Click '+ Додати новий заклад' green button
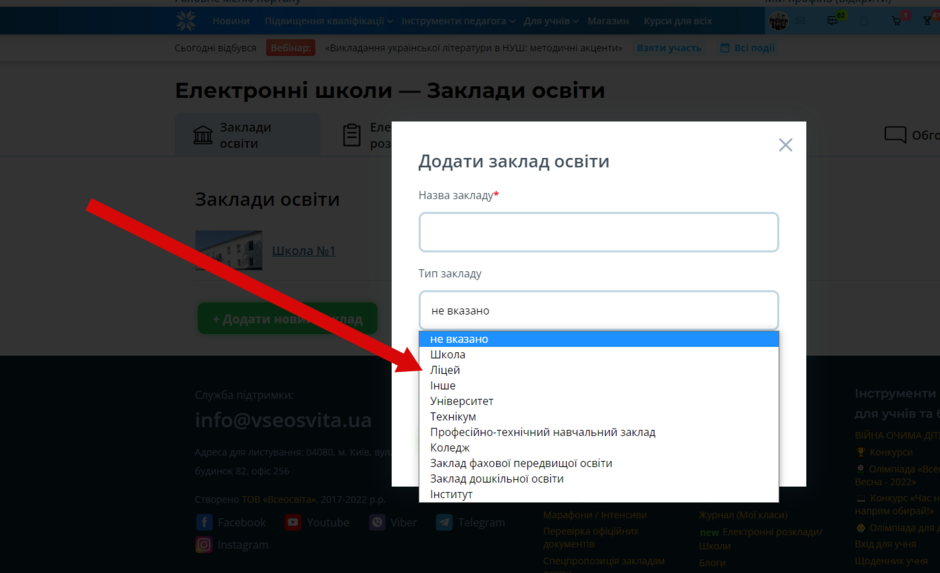 287,319
